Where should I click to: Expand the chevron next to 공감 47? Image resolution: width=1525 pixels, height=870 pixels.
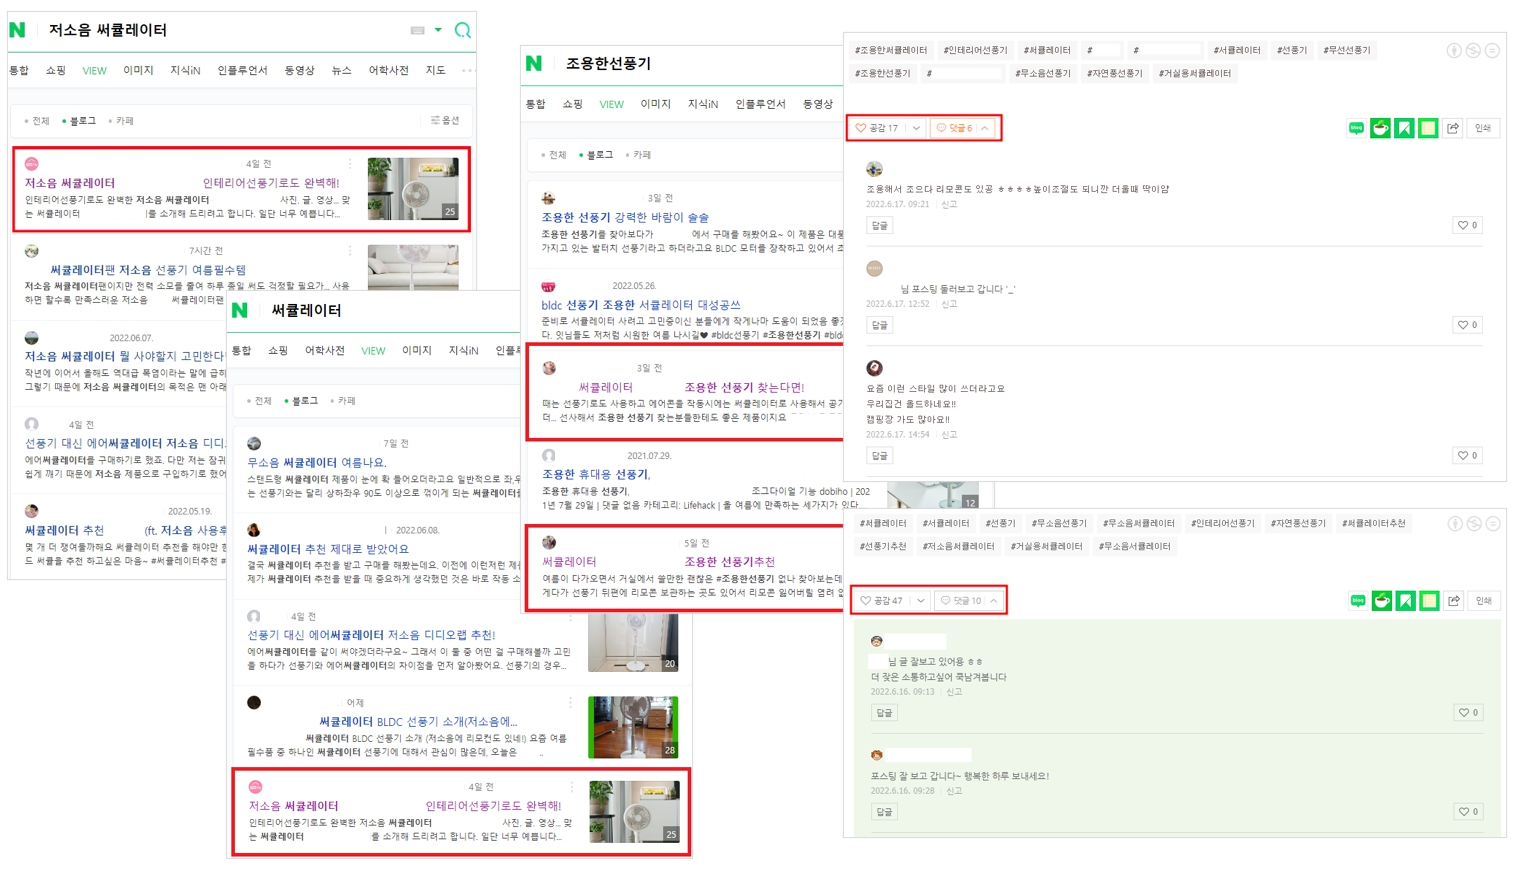click(920, 601)
